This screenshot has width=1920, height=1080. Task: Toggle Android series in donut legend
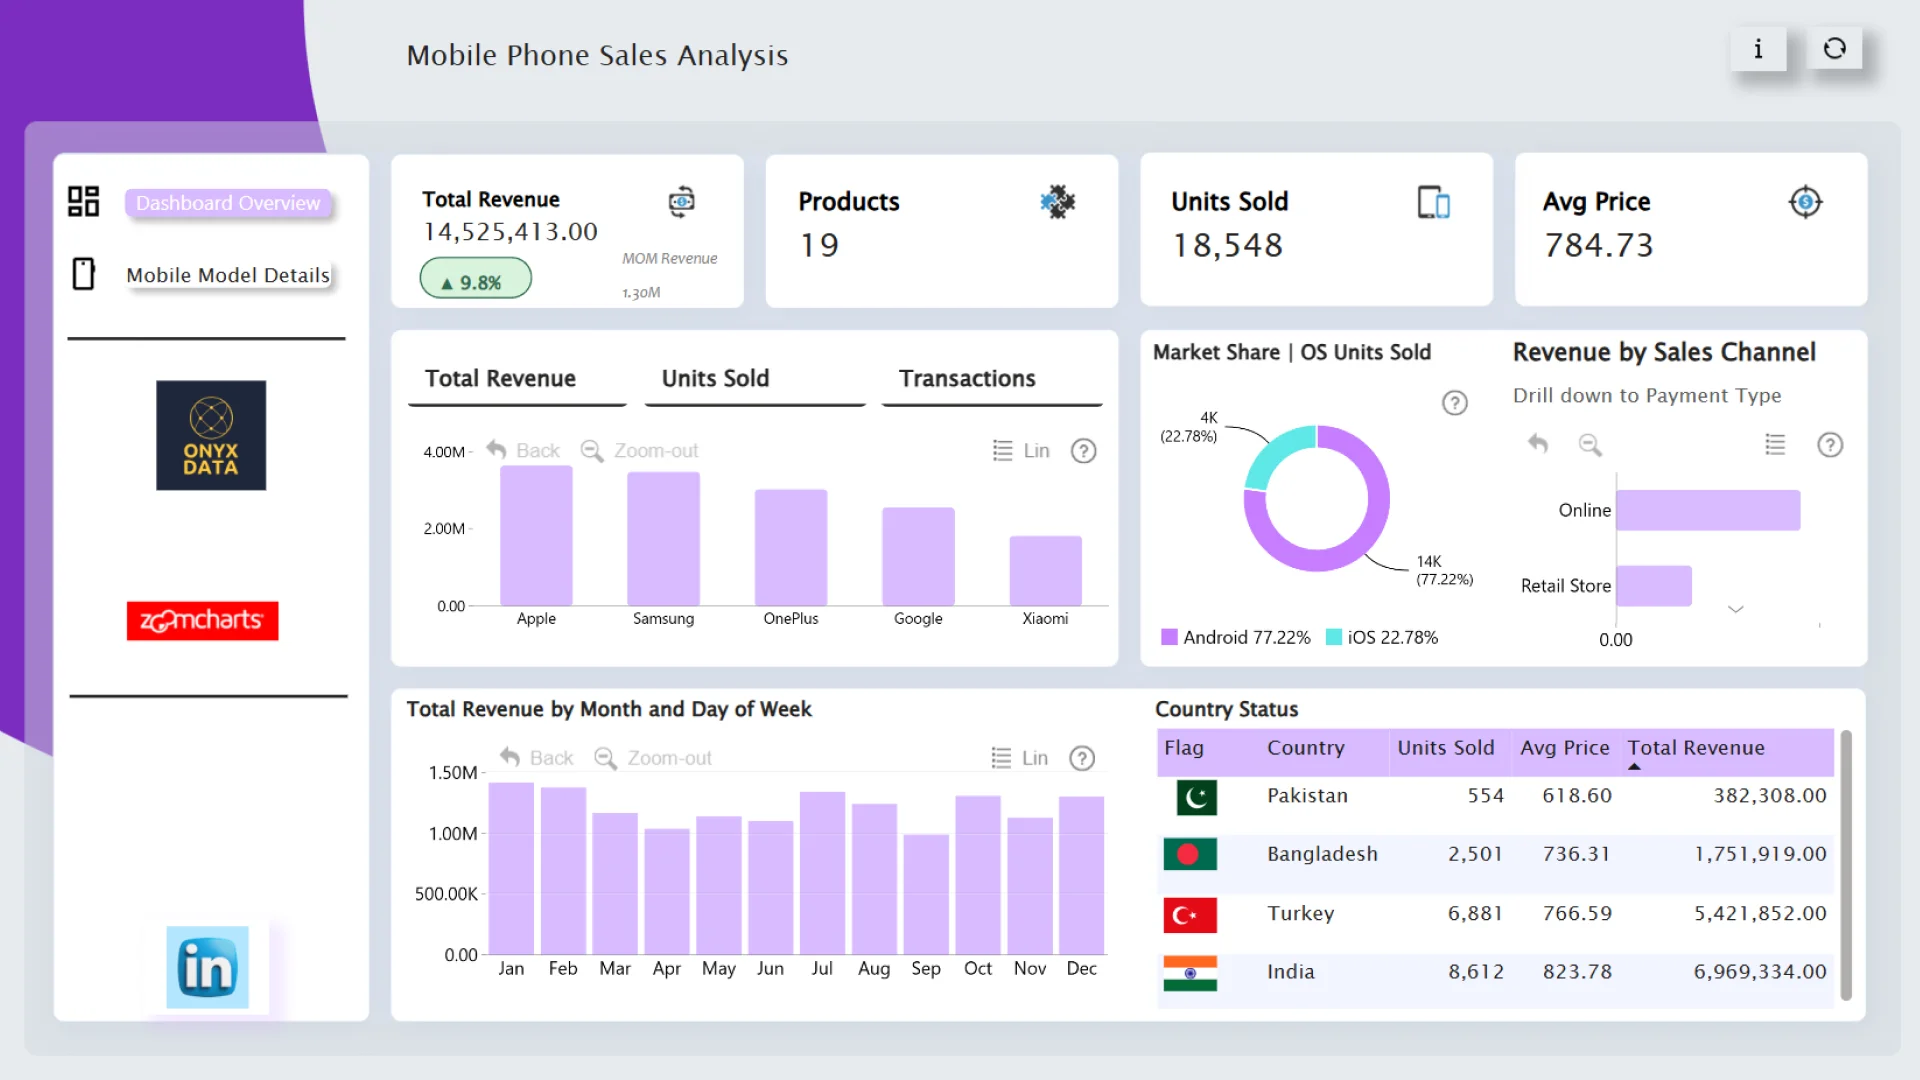click(1235, 638)
